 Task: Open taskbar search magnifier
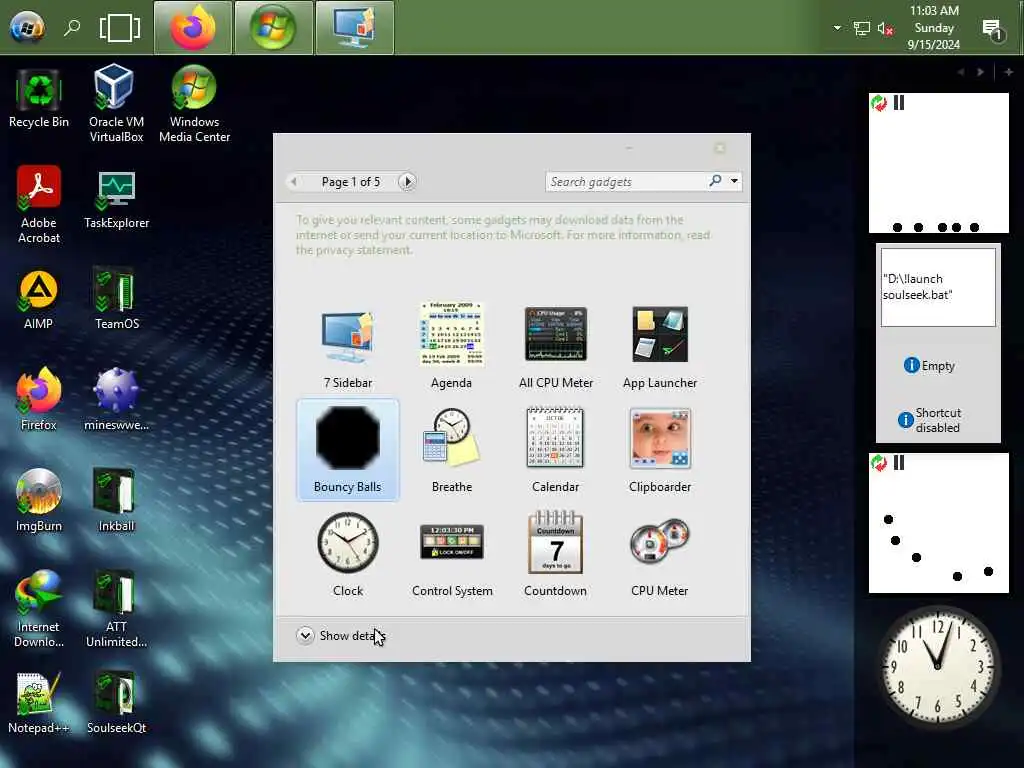(x=72, y=27)
